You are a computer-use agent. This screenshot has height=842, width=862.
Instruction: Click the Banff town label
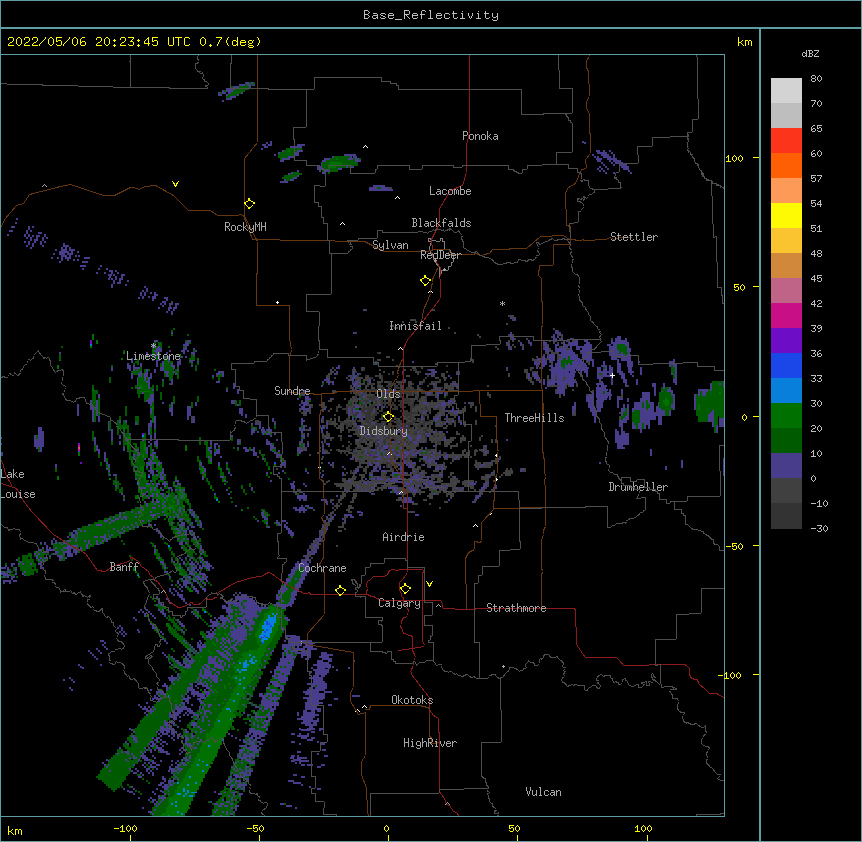click(124, 567)
